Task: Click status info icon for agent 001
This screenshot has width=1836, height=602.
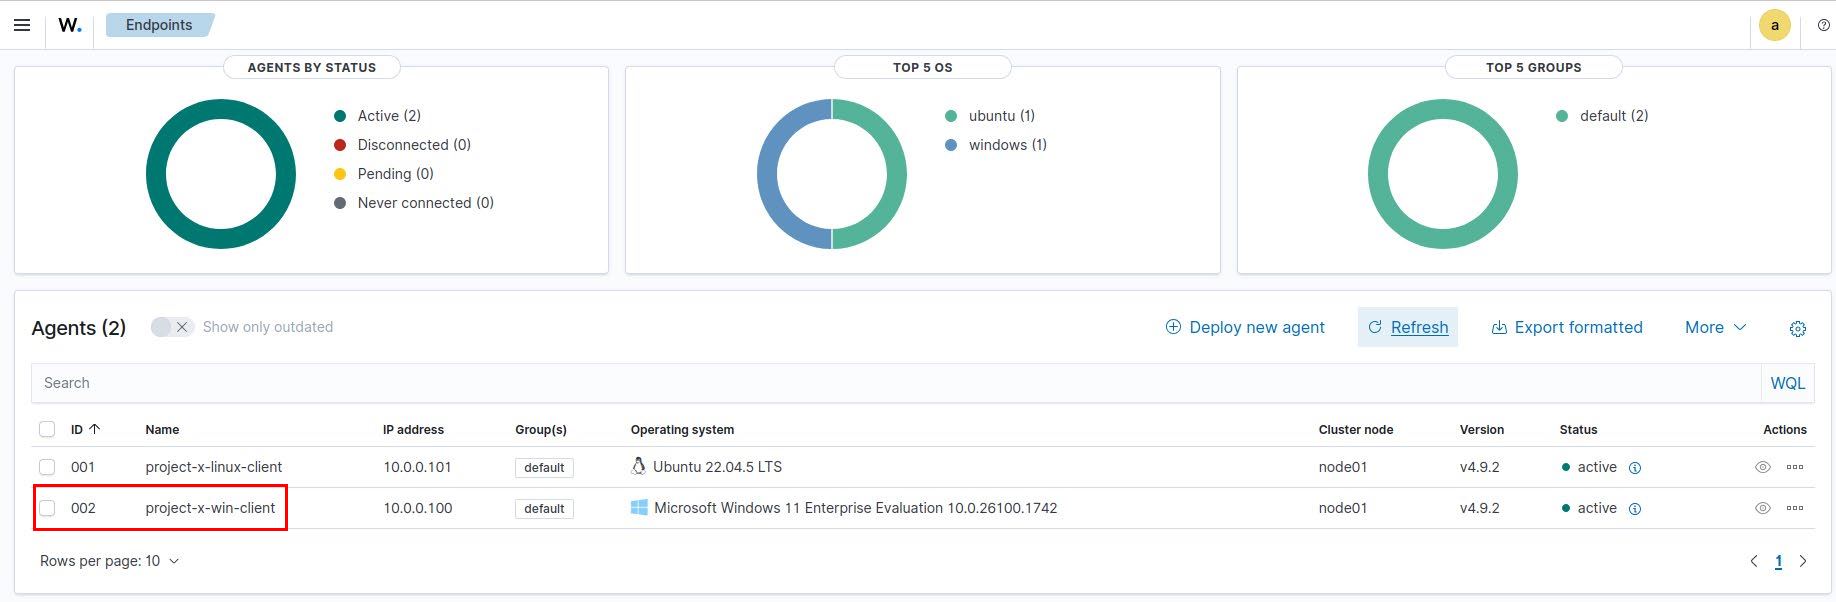Action: point(1635,468)
